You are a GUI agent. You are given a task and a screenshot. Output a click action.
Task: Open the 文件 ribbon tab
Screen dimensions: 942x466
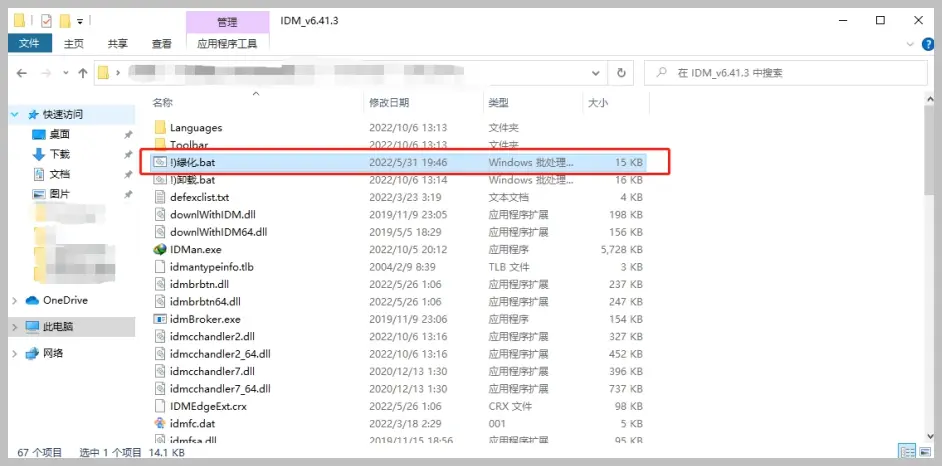click(29, 43)
